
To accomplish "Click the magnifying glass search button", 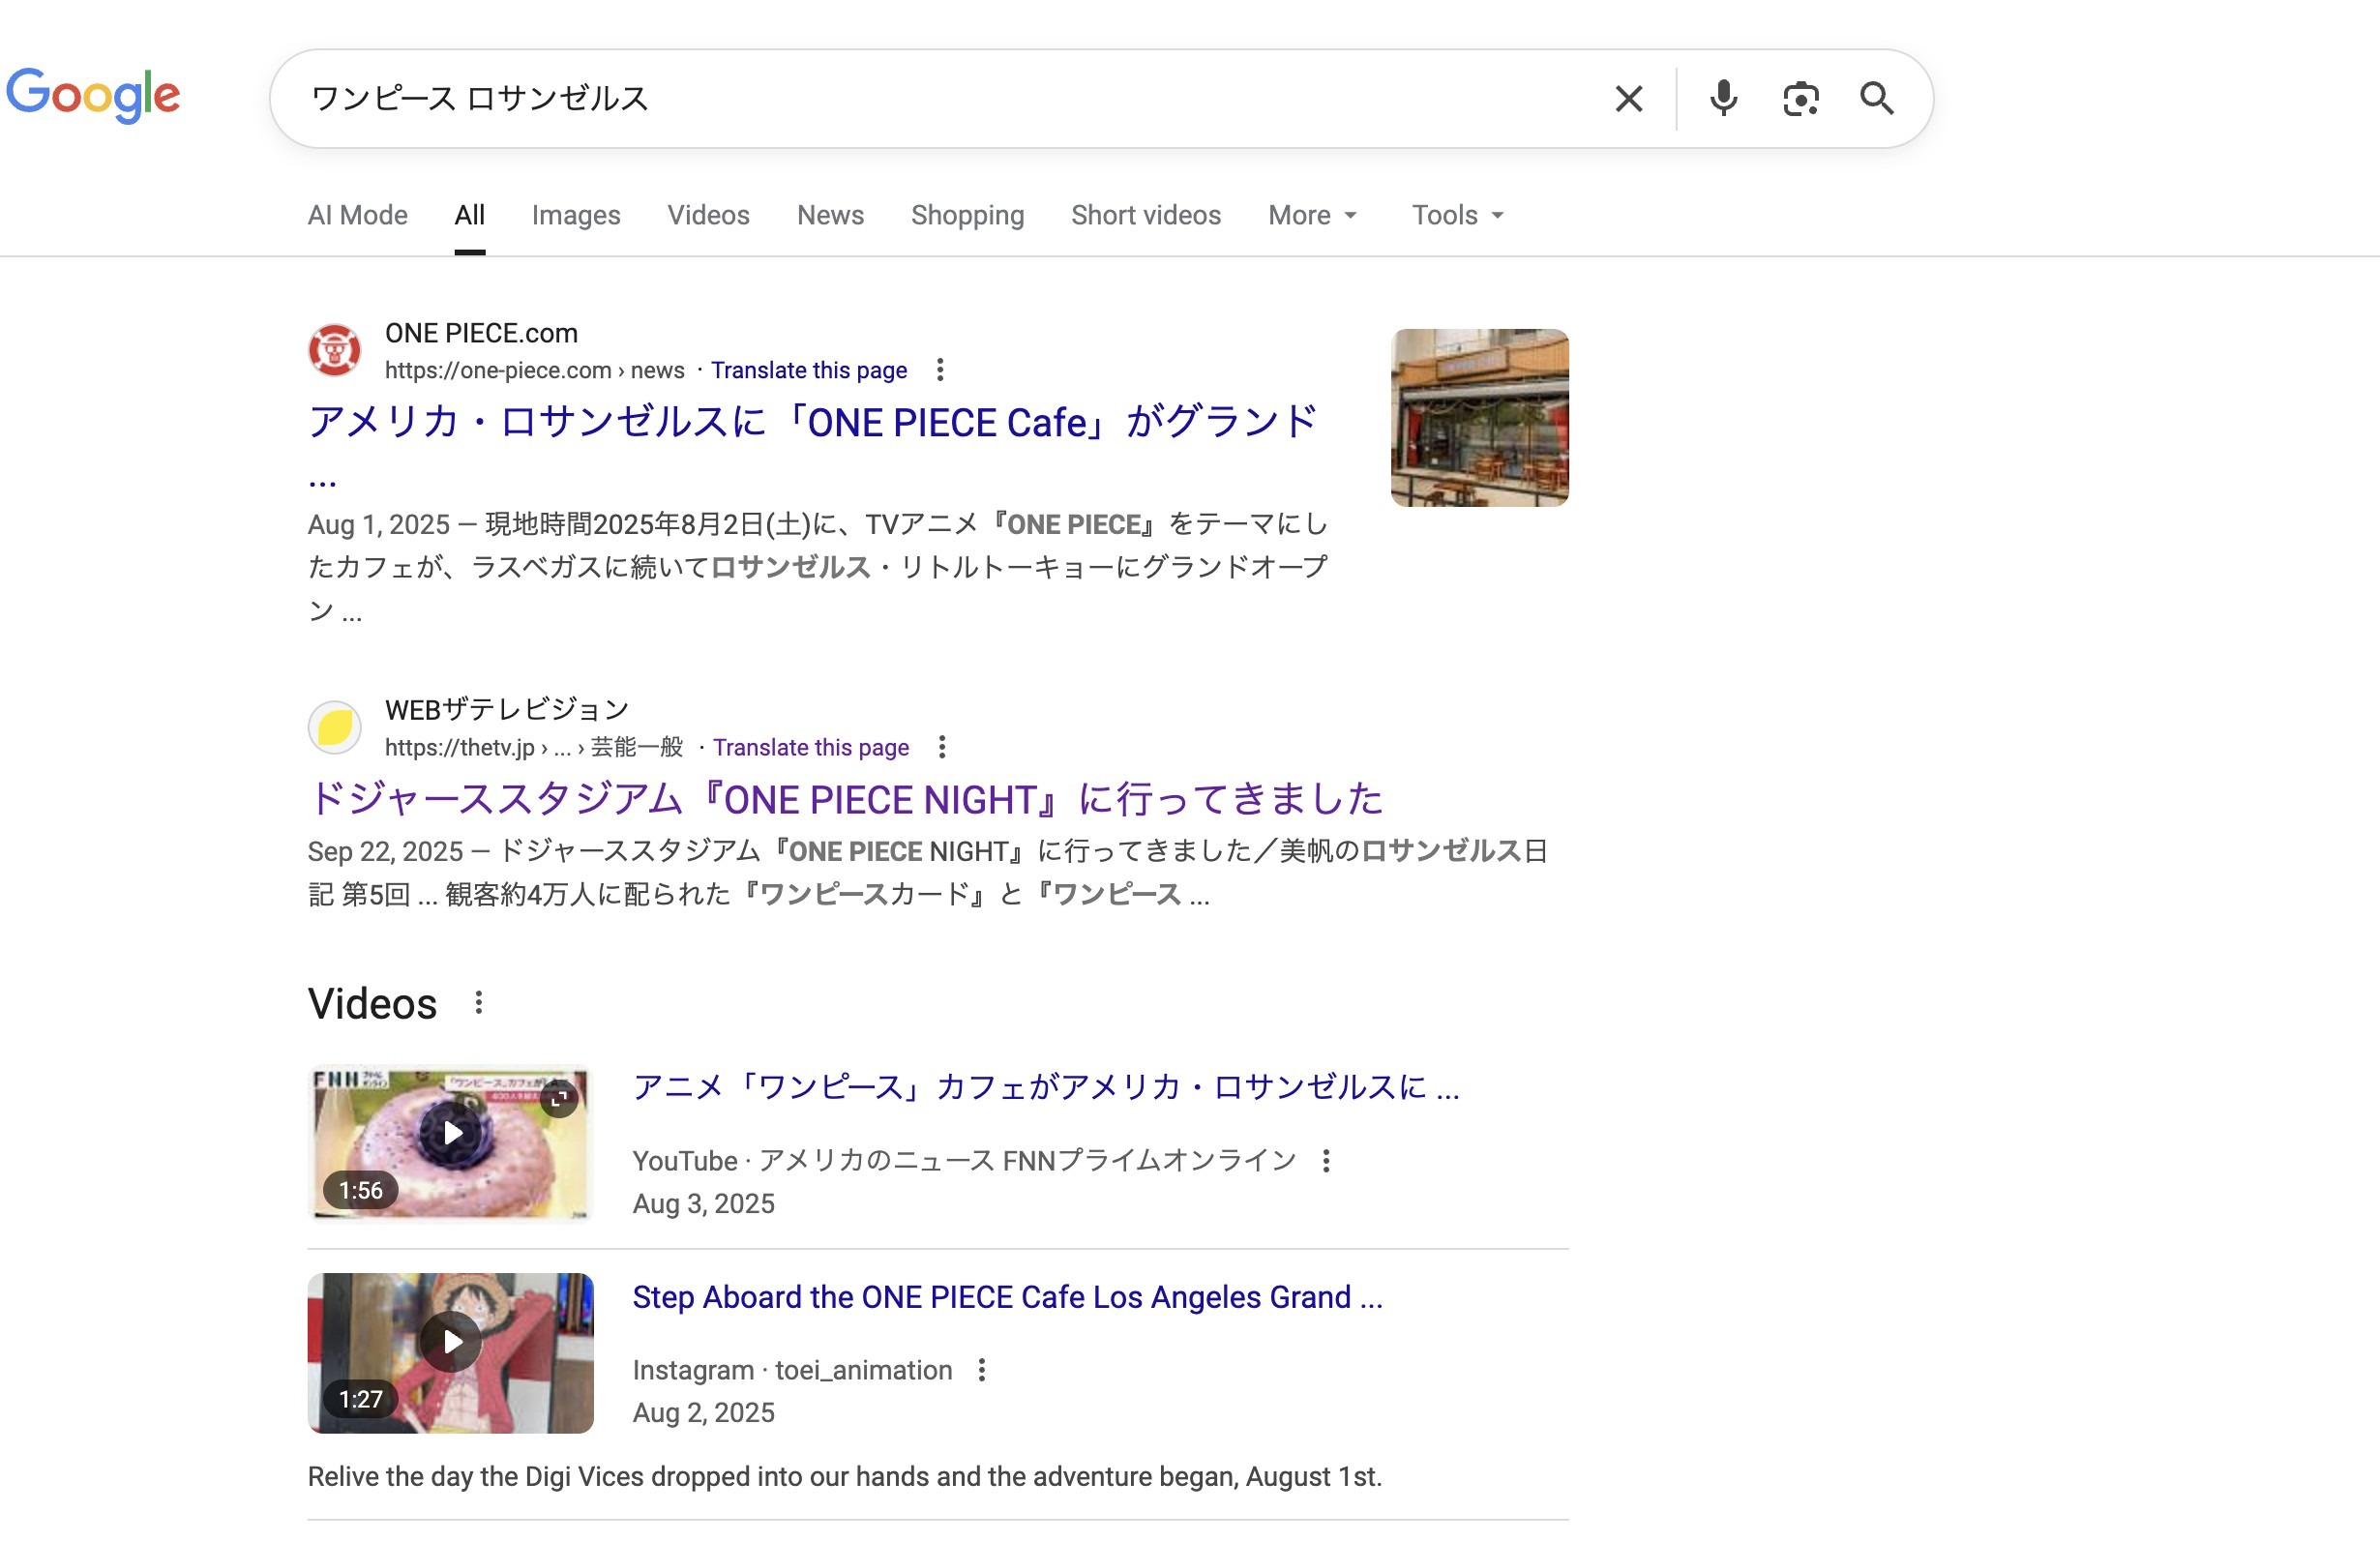I will [x=1876, y=99].
